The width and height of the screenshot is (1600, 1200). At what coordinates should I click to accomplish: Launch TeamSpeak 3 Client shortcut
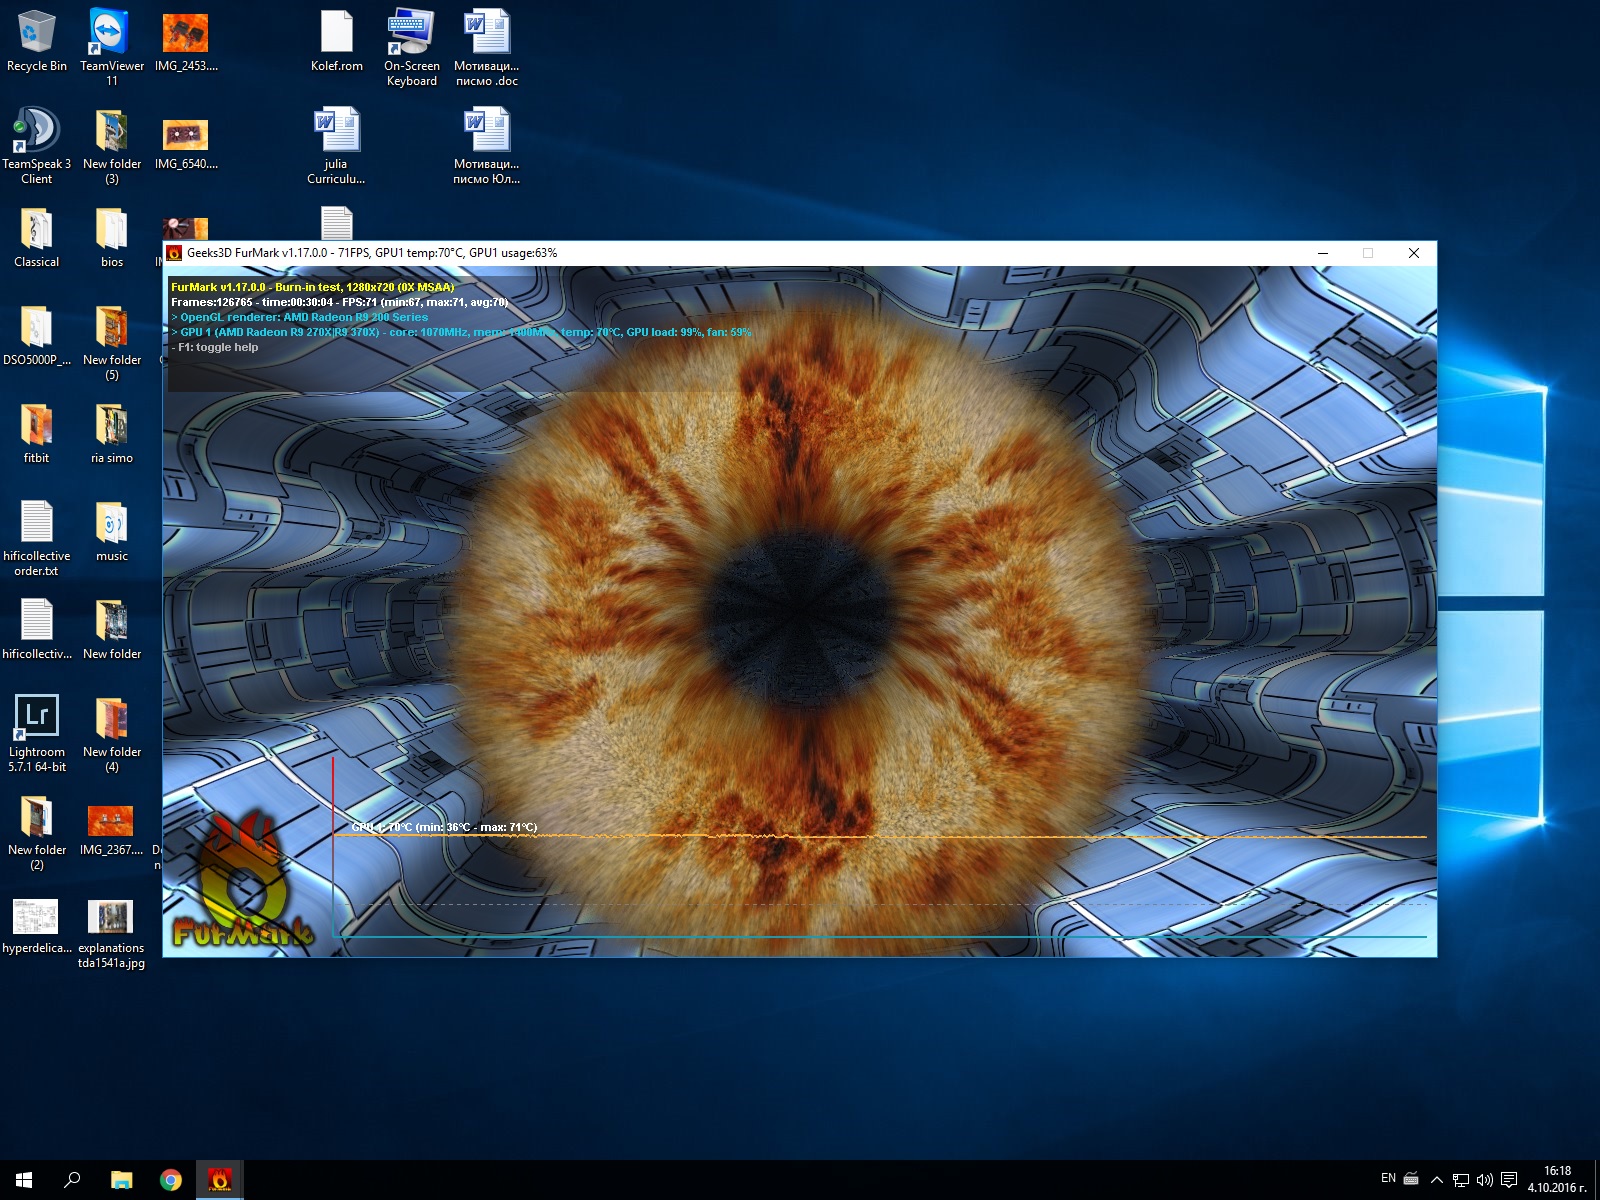pos(37,145)
